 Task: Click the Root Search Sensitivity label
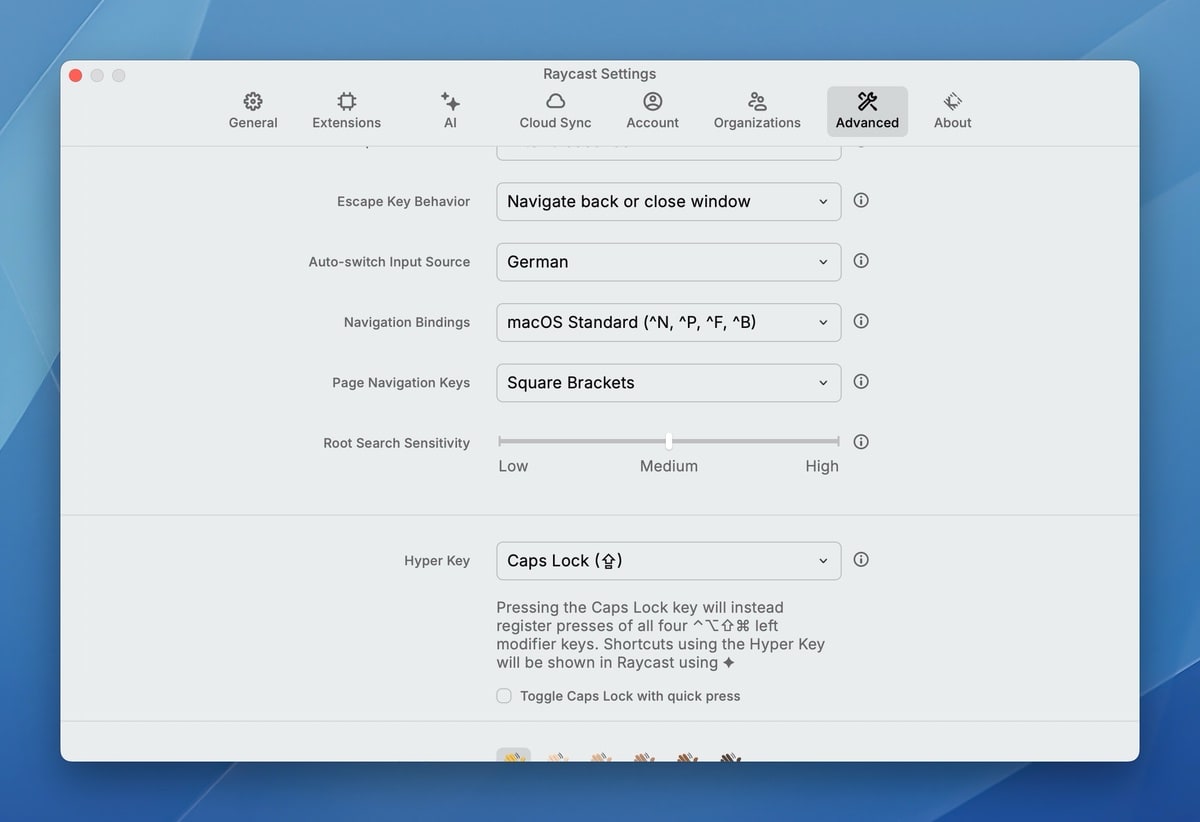click(396, 443)
